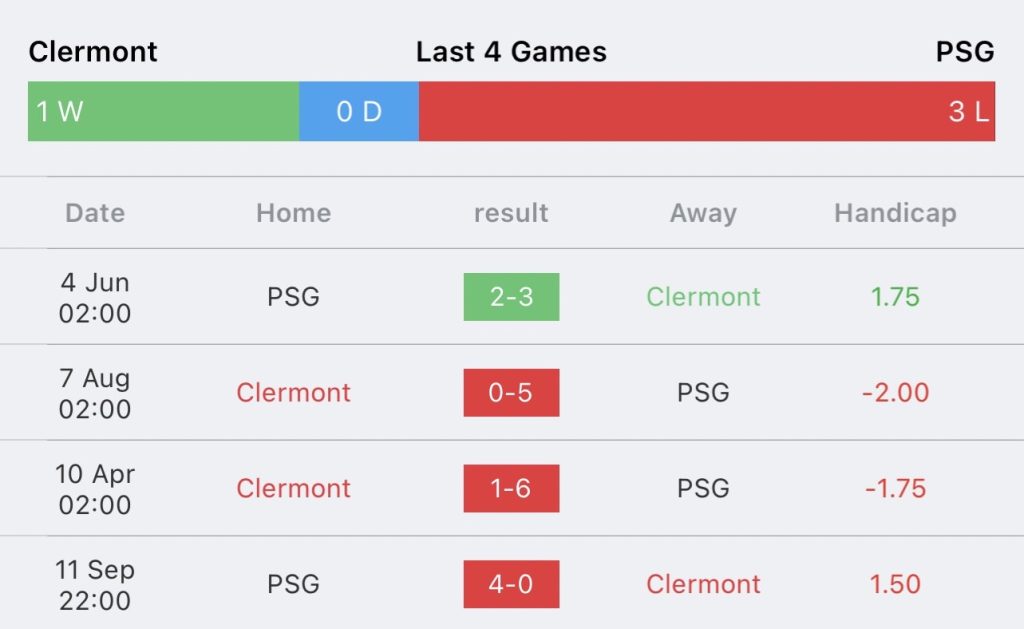
Task: Click the blue 0 D bar segment
Action: pos(359,111)
